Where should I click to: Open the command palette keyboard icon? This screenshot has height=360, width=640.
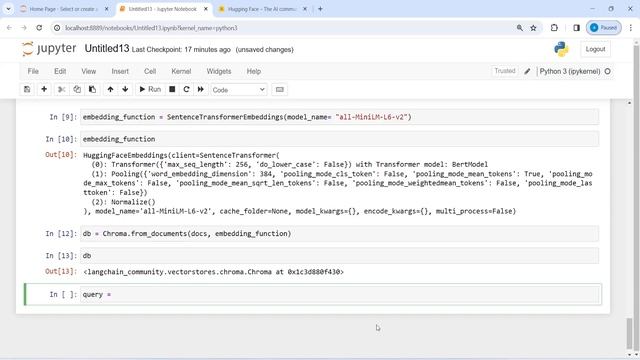pos(280,89)
